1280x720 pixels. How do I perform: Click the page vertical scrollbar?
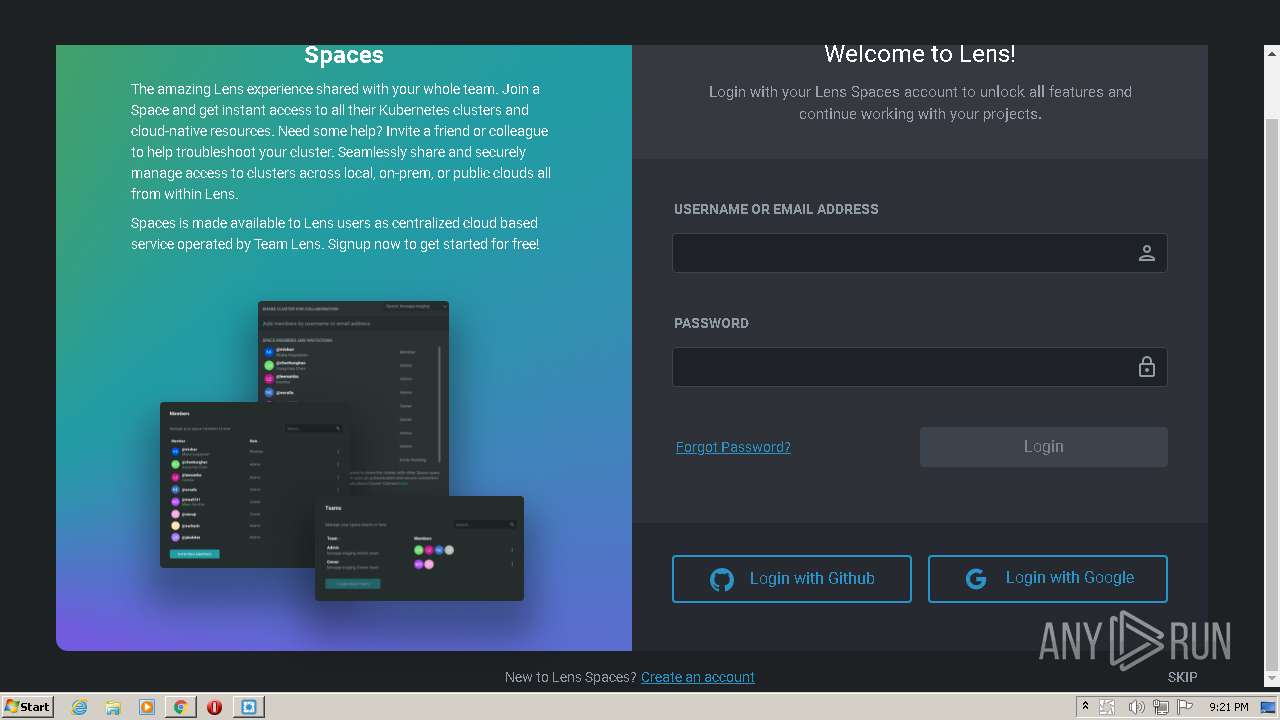pyautogui.click(x=1272, y=366)
